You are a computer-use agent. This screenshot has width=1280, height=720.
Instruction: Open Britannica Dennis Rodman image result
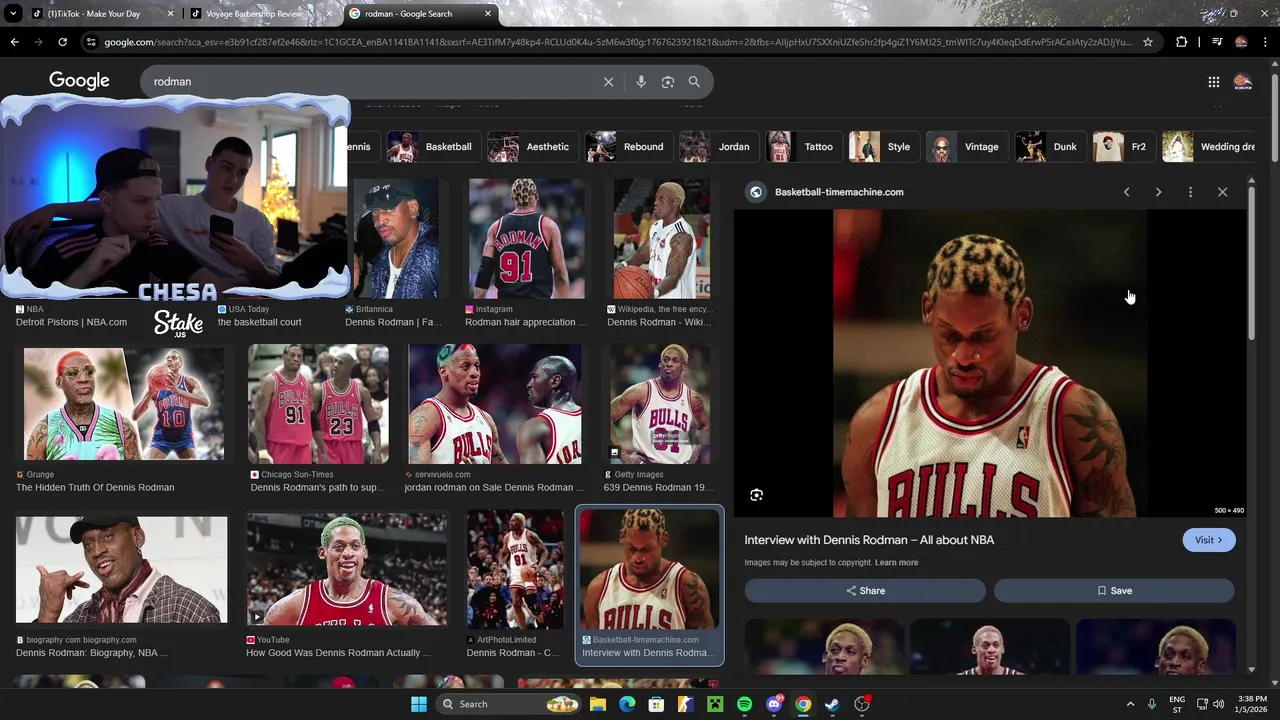coord(396,238)
